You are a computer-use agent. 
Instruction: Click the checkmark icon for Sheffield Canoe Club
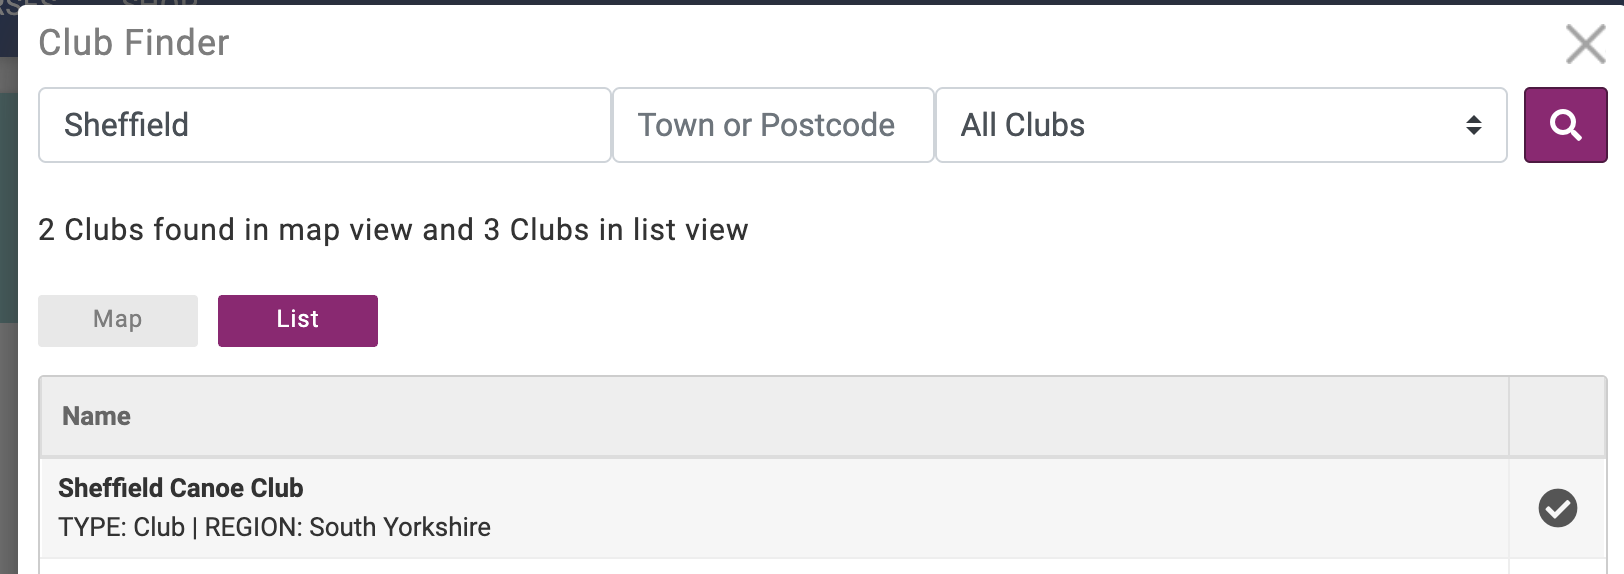pos(1557,508)
